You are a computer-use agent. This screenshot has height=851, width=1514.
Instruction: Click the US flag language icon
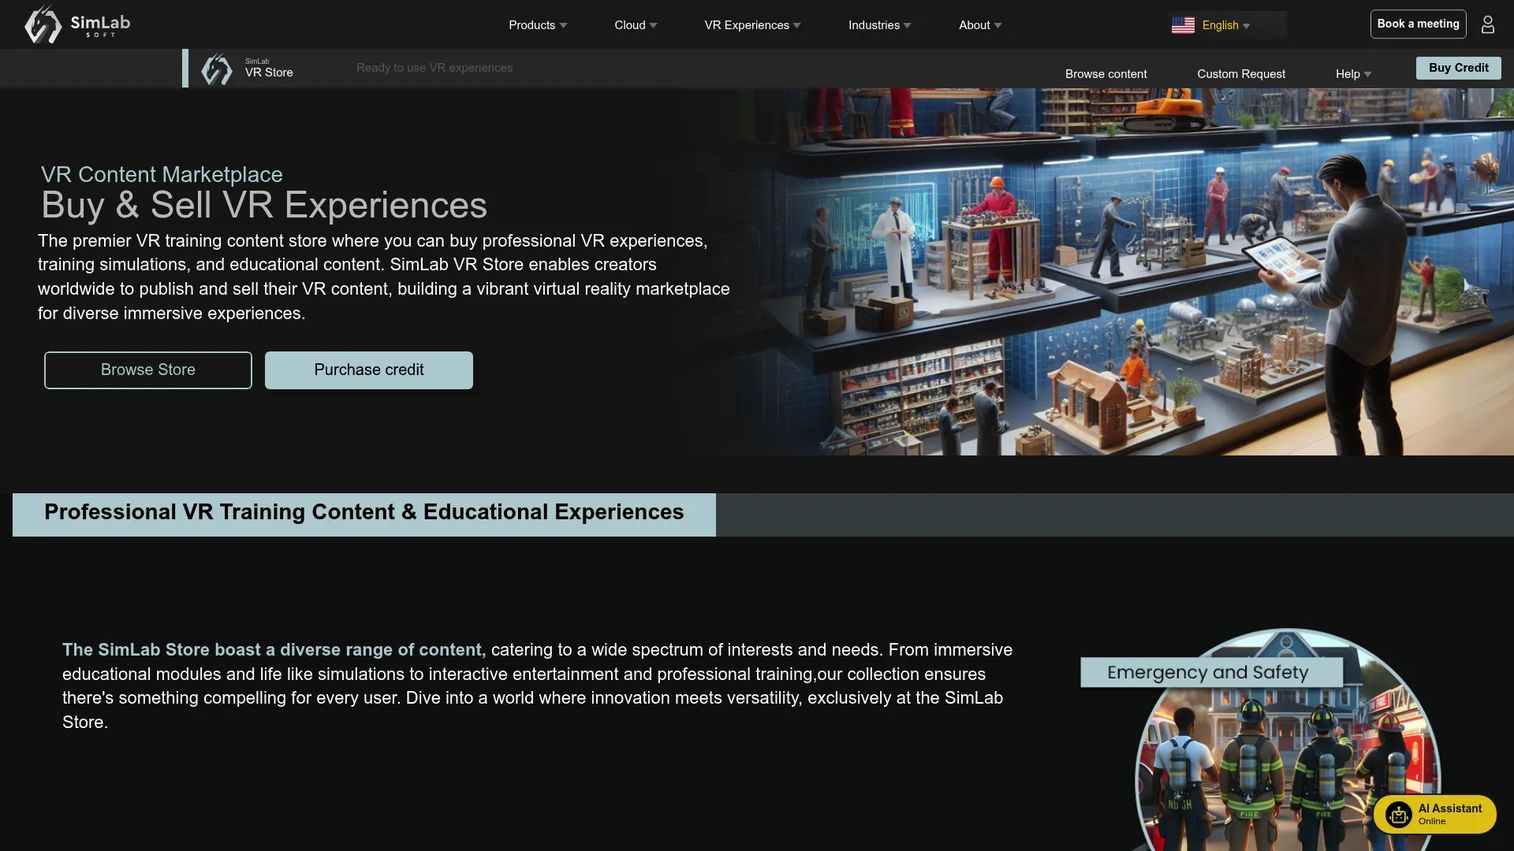1183,25
